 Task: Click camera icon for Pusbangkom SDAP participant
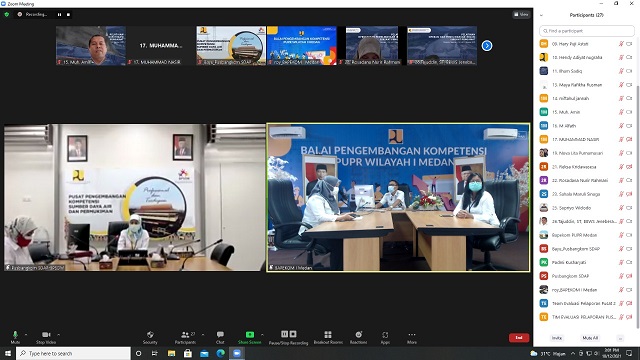(629, 276)
